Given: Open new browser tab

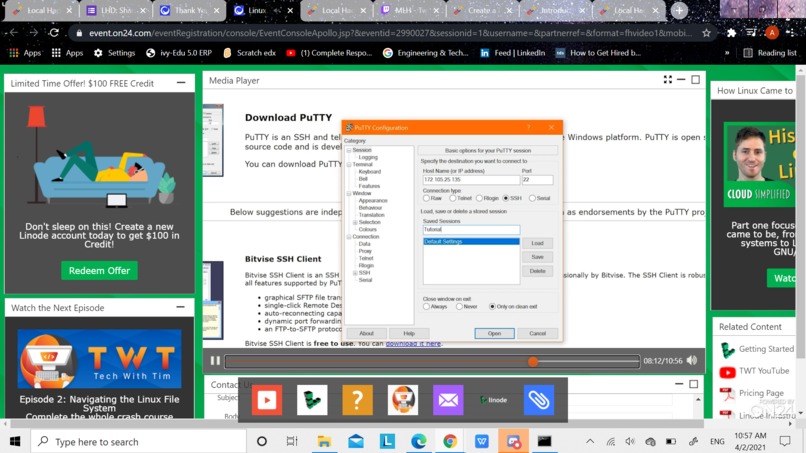Looking at the screenshot, I should pos(679,10).
